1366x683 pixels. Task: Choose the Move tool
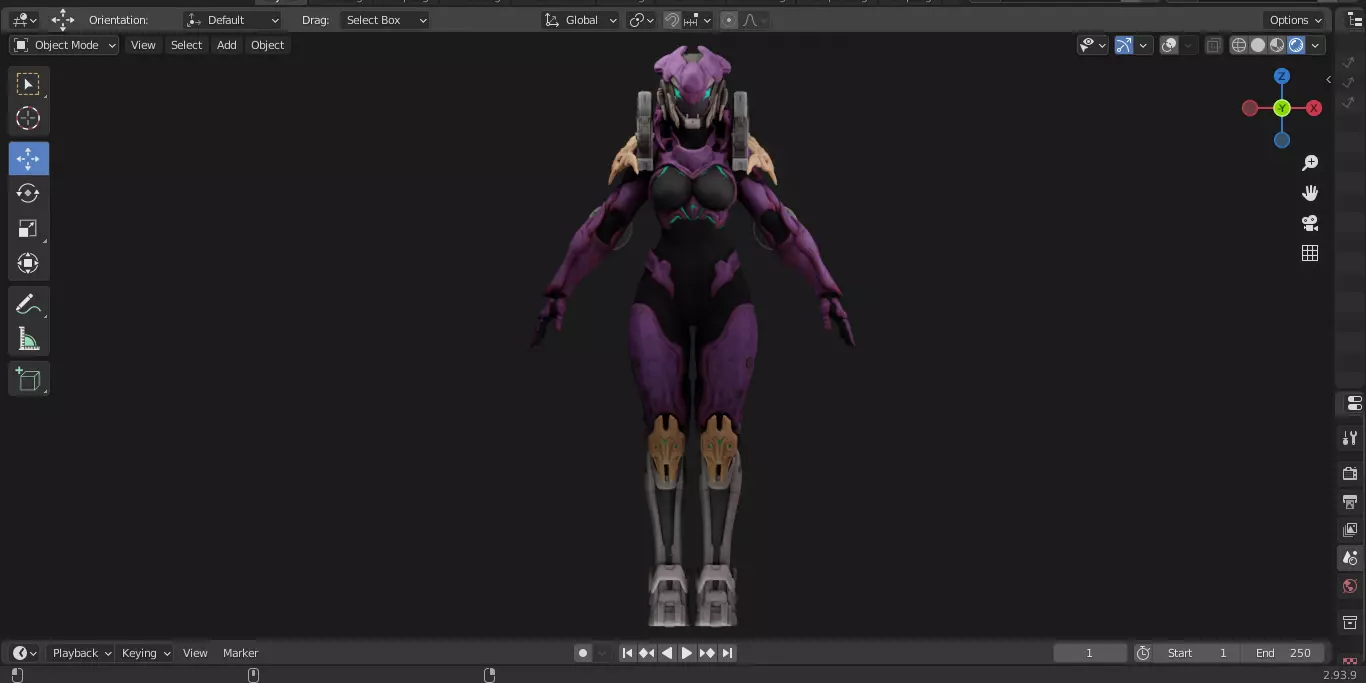click(28, 159)
